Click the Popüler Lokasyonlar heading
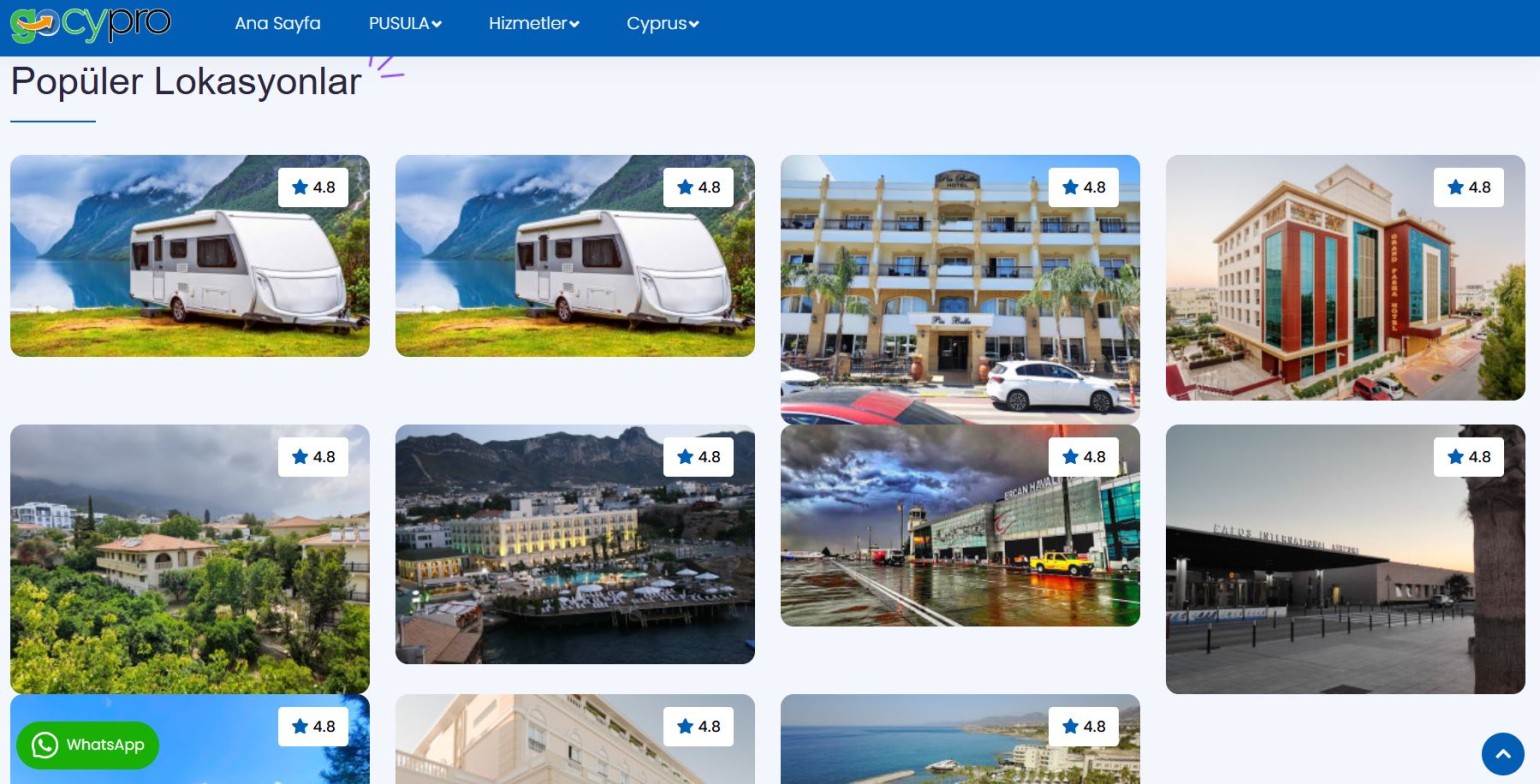Image resolution: width=1540 pixels, height=784 pixels. pos(186,82)
